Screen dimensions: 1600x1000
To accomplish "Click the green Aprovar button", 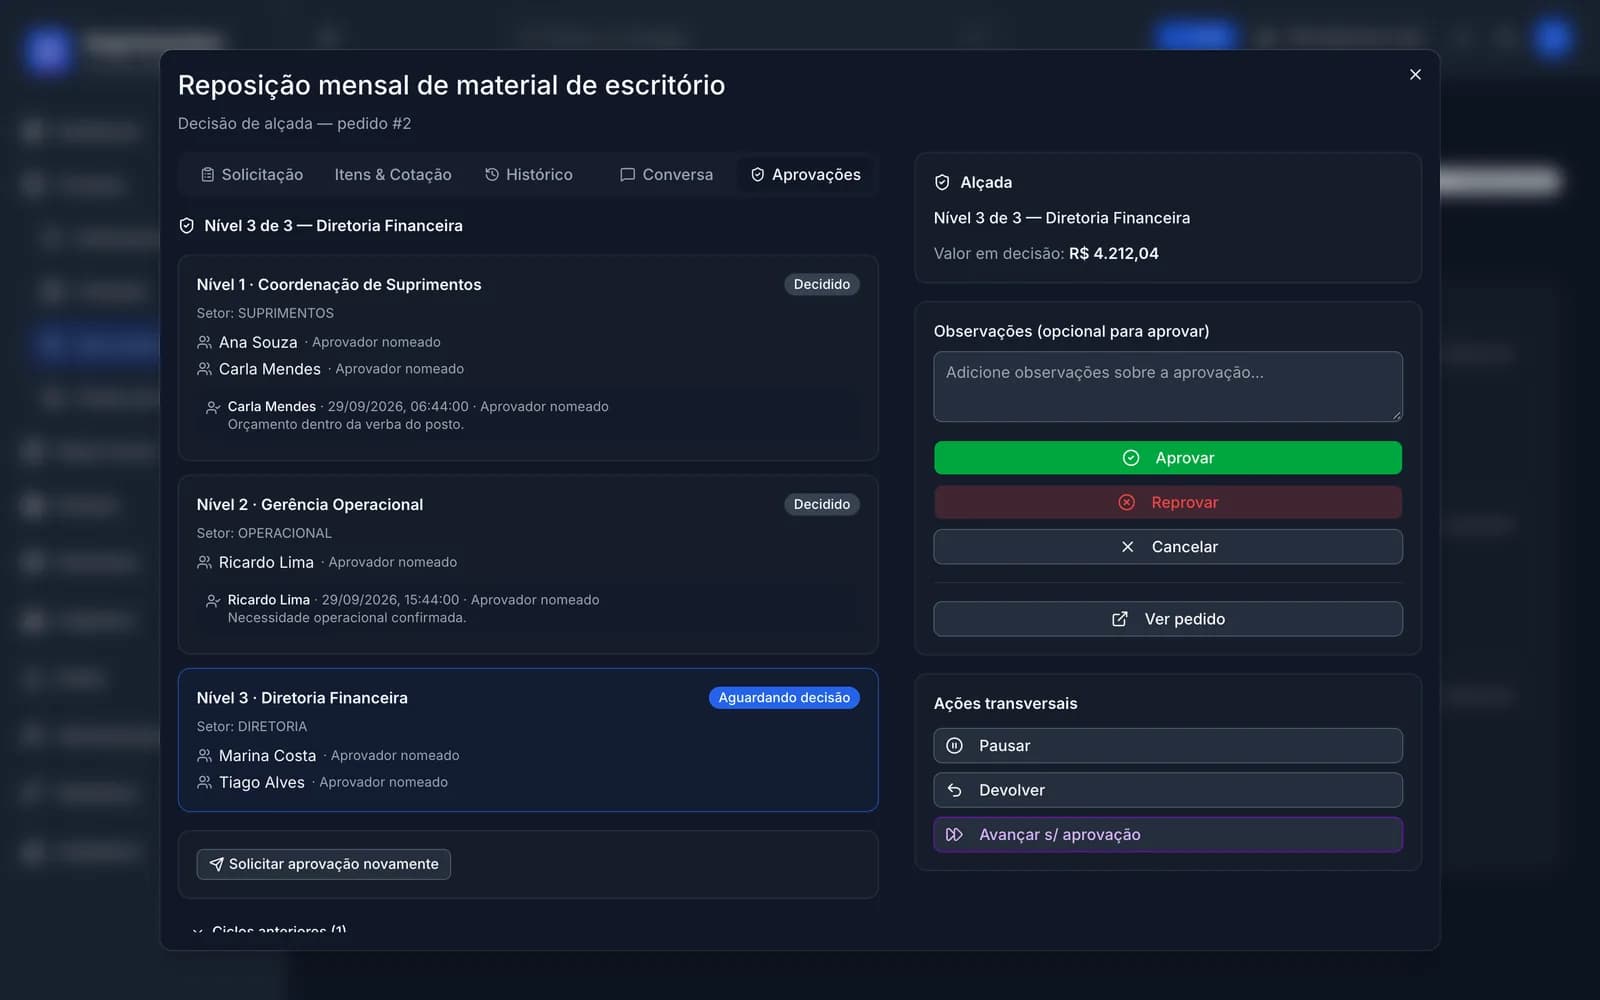I will [1168, 458].
